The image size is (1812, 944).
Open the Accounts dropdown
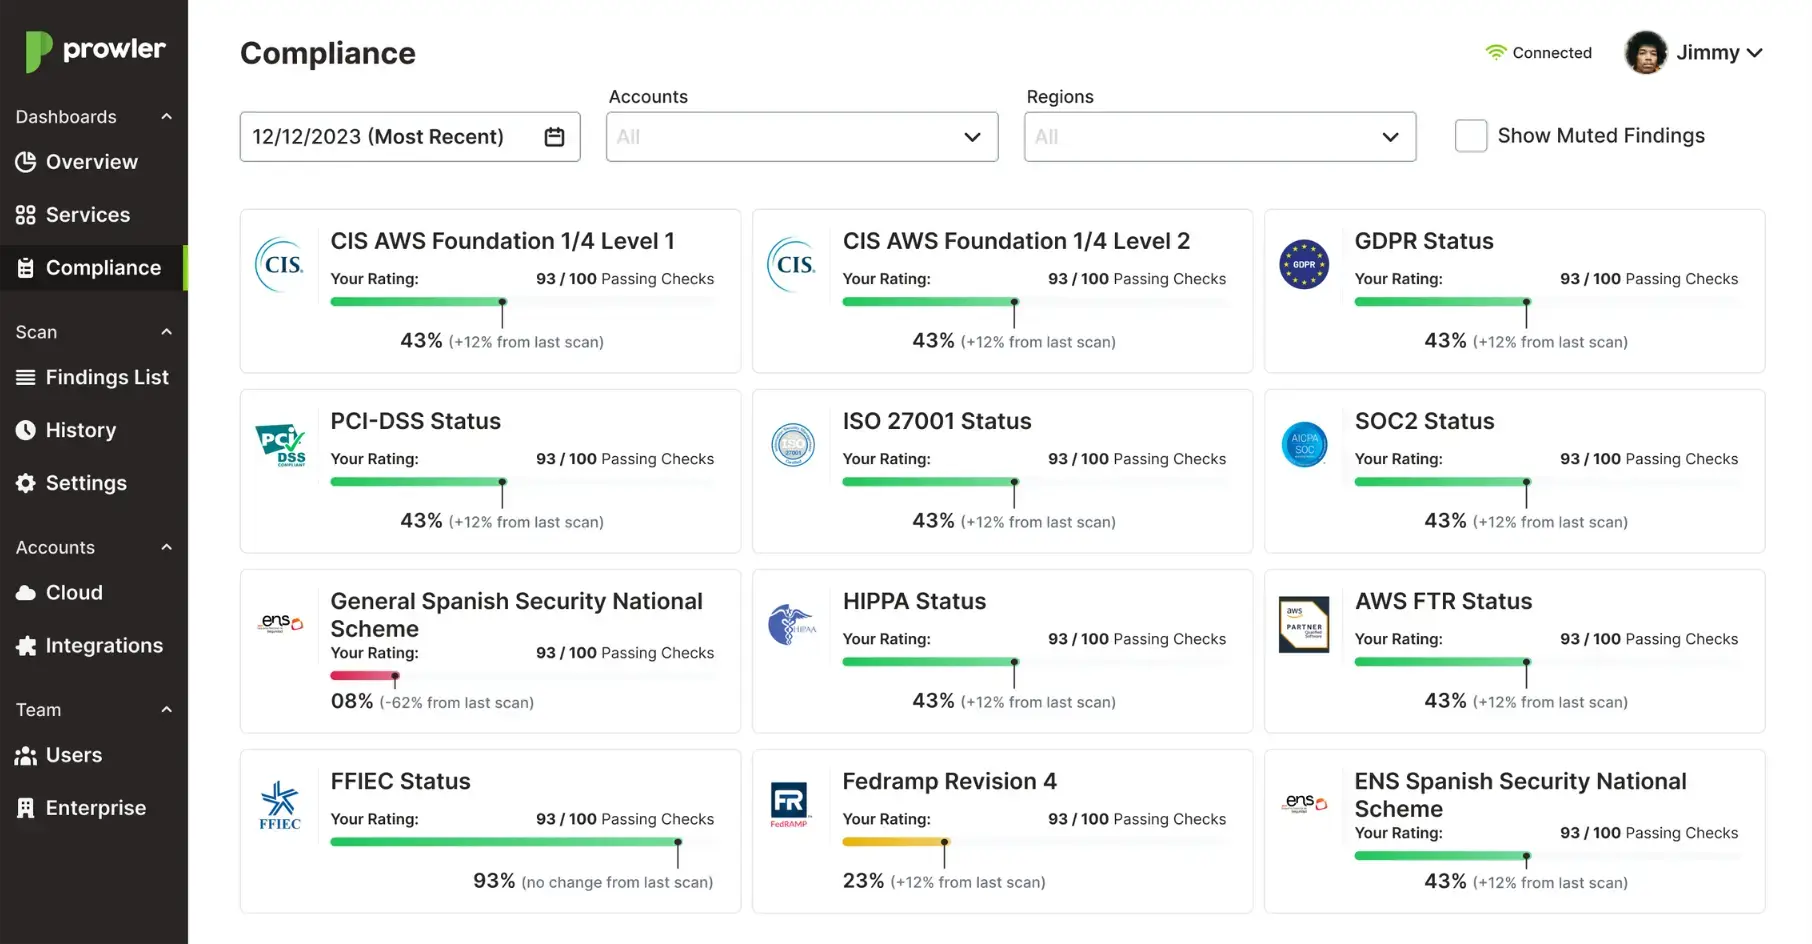(x=802, y=137)
